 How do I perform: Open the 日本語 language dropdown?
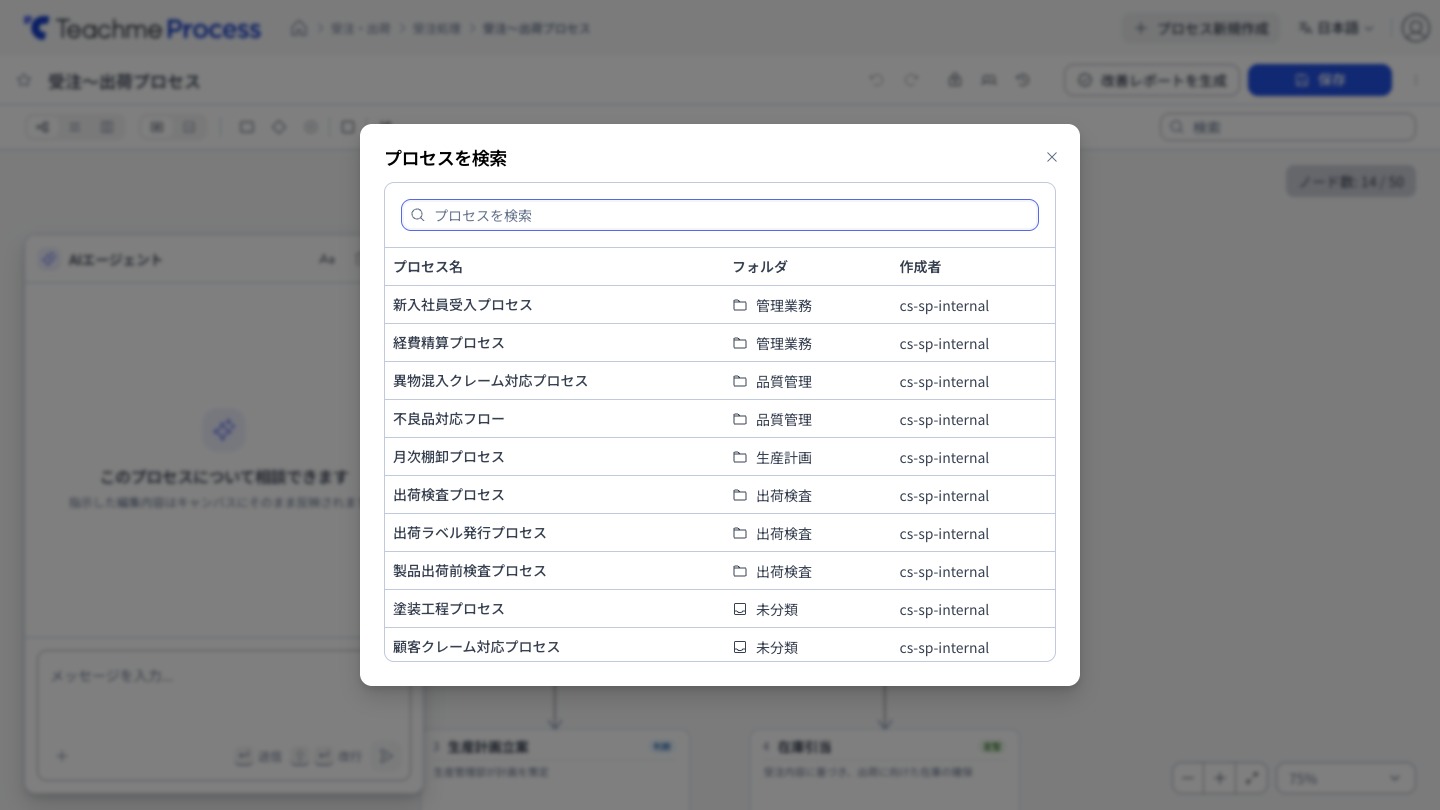(x=1336, y=28)
